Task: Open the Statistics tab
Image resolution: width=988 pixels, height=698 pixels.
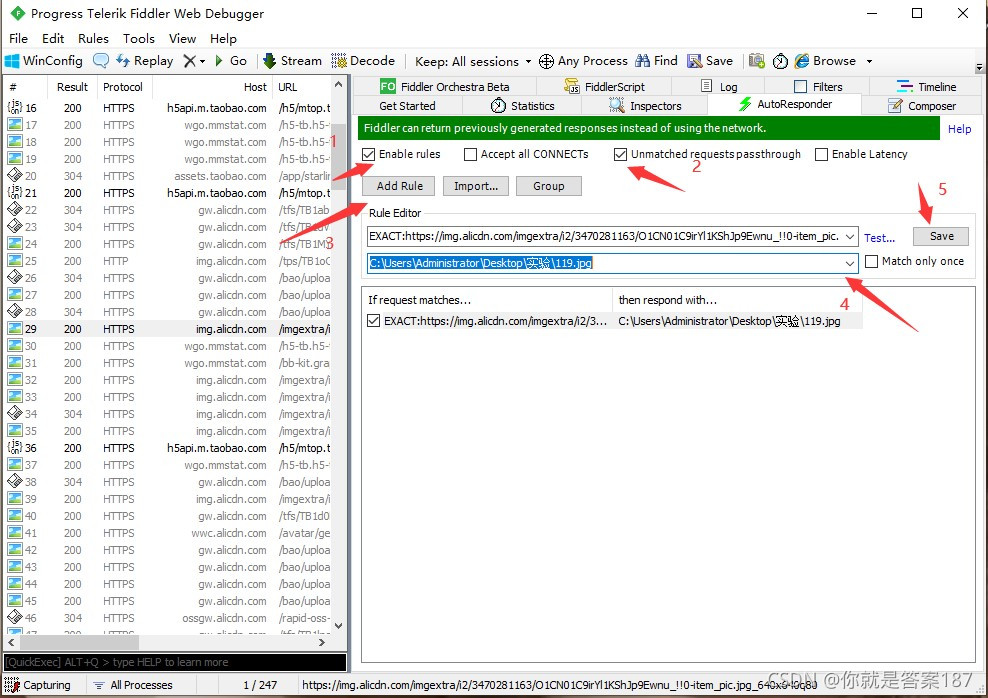Action: (523, 106)
